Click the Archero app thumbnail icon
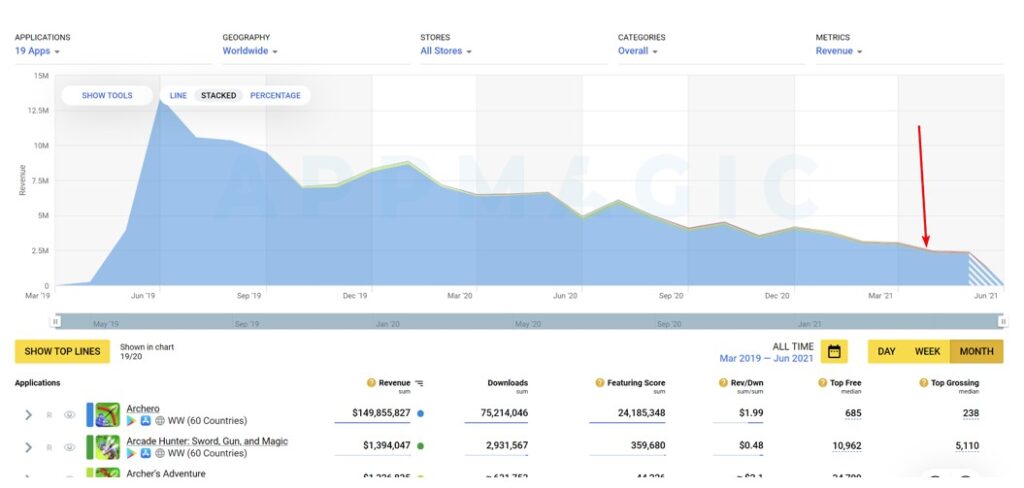The height and width of the screenshot is (488, 1024). coord(107,414)
